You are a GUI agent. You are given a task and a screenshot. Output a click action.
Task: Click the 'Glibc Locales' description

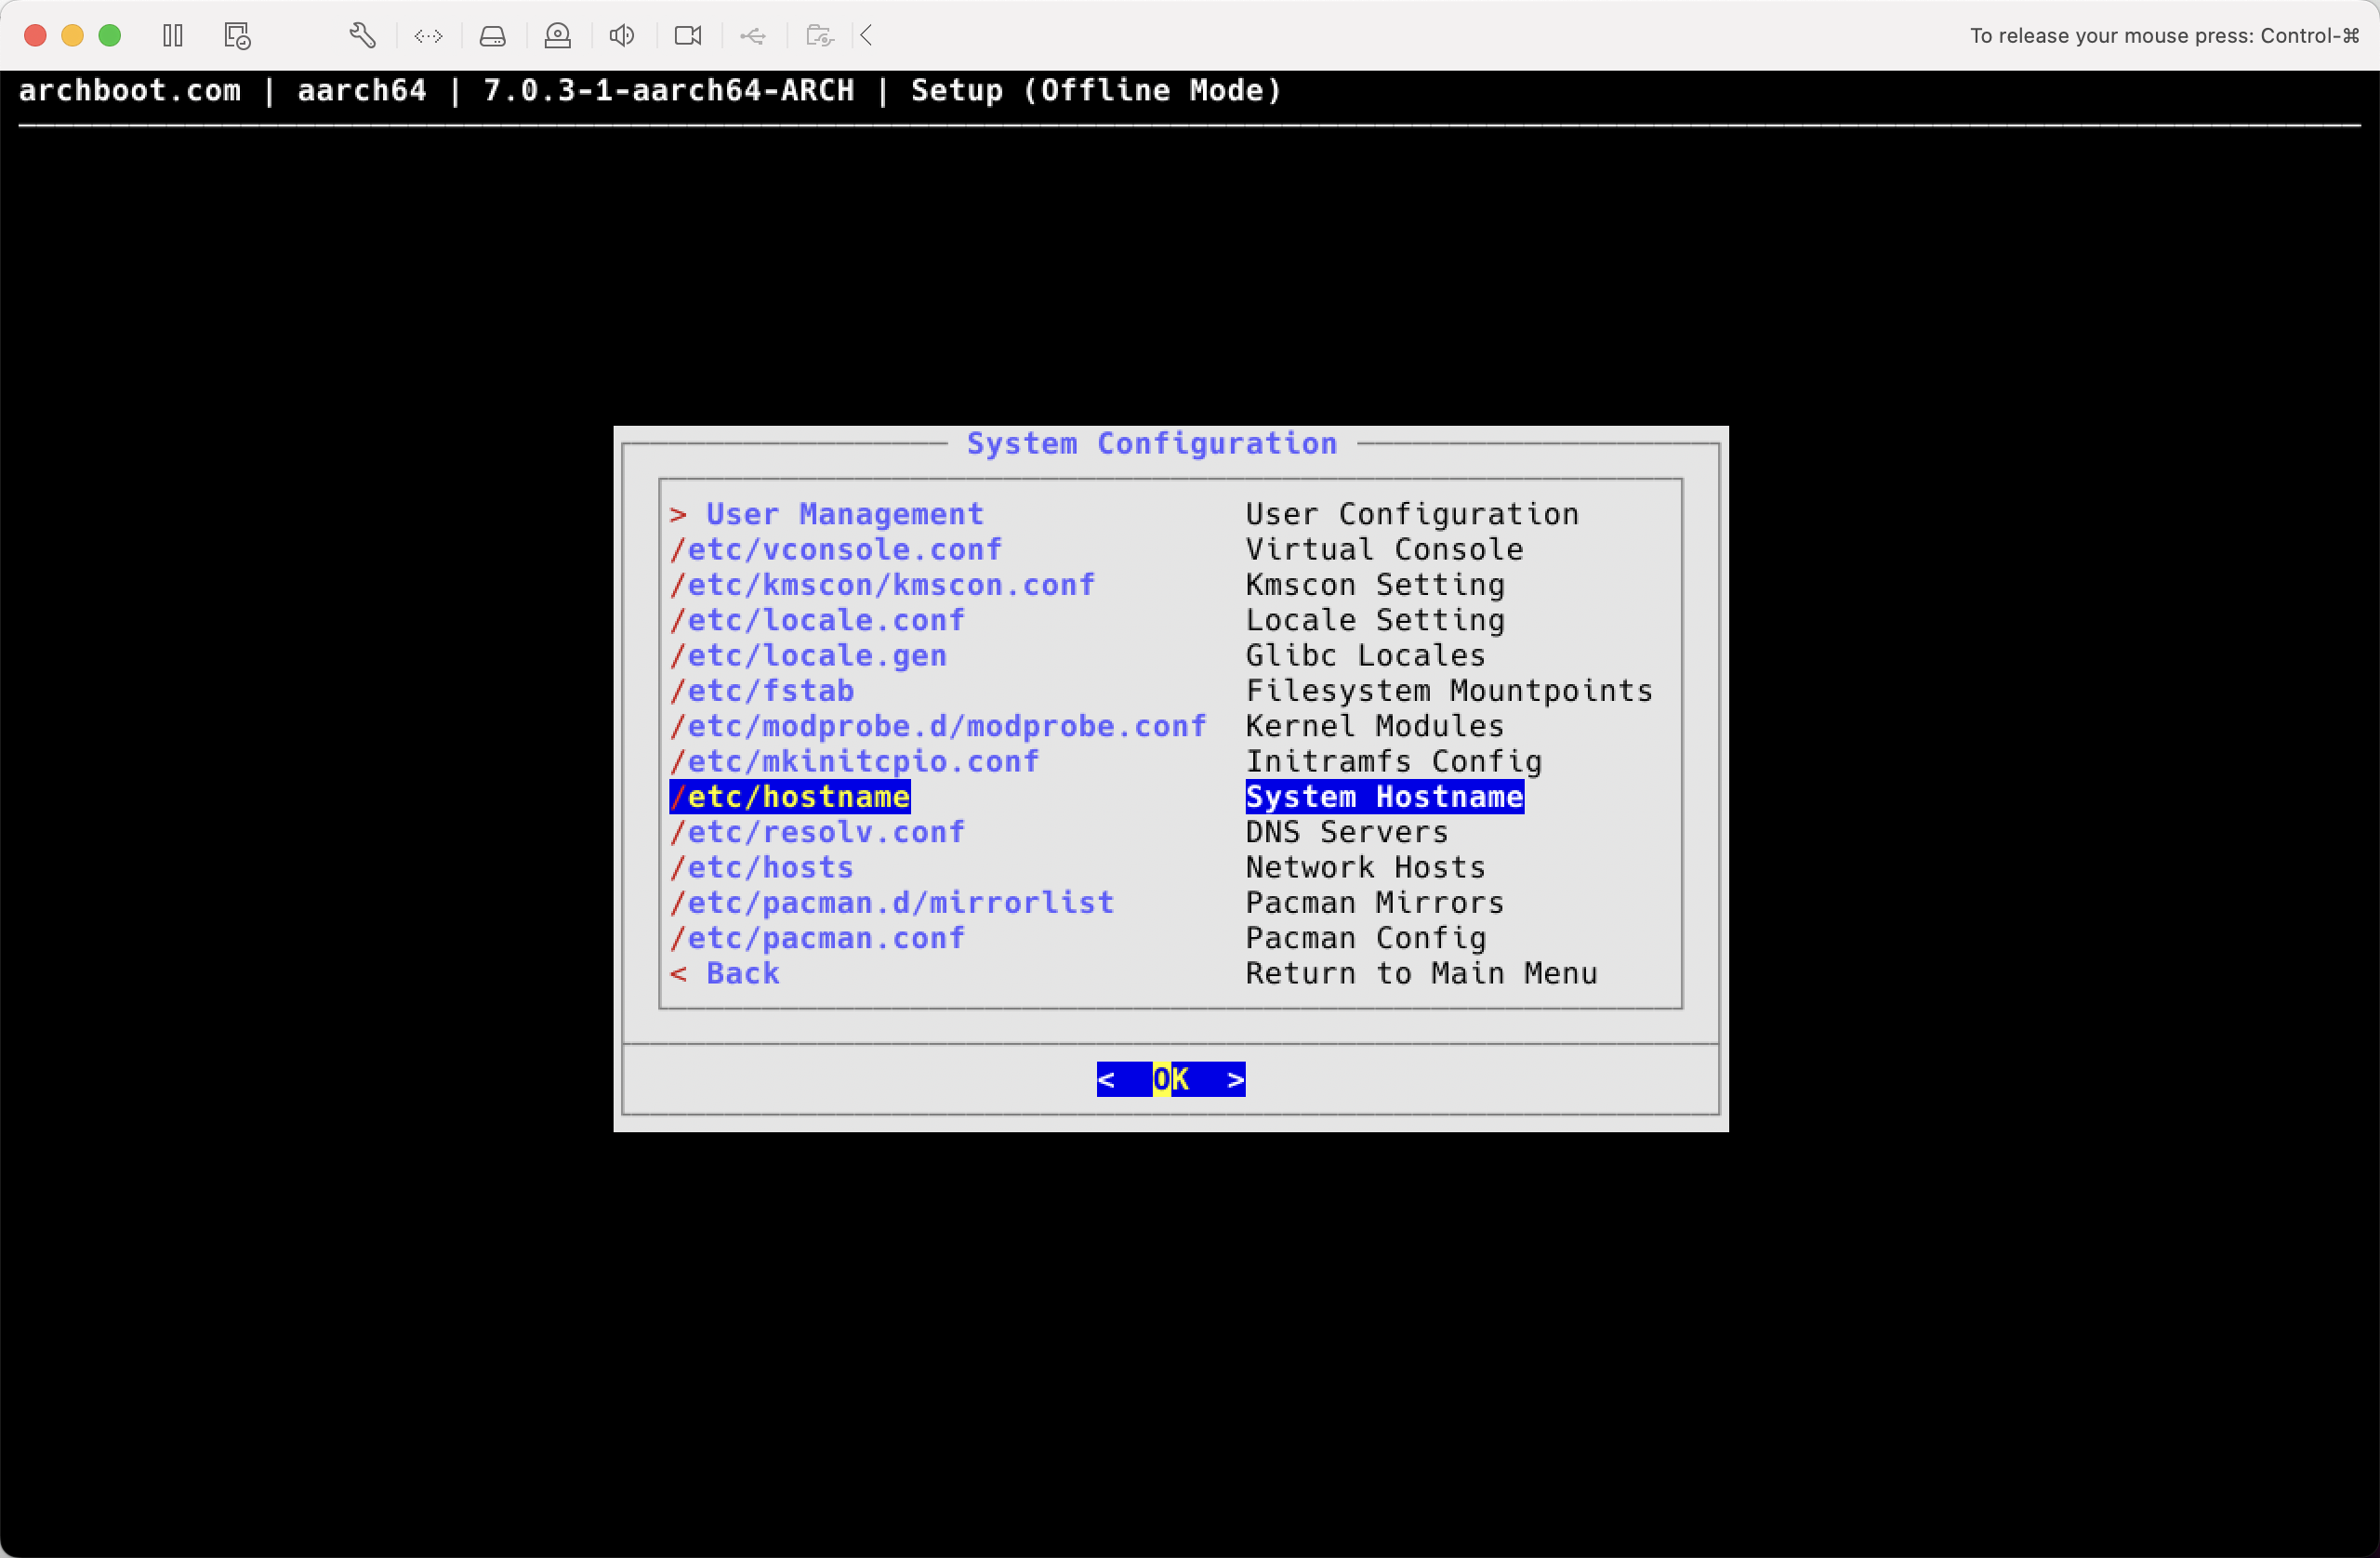1366,655
